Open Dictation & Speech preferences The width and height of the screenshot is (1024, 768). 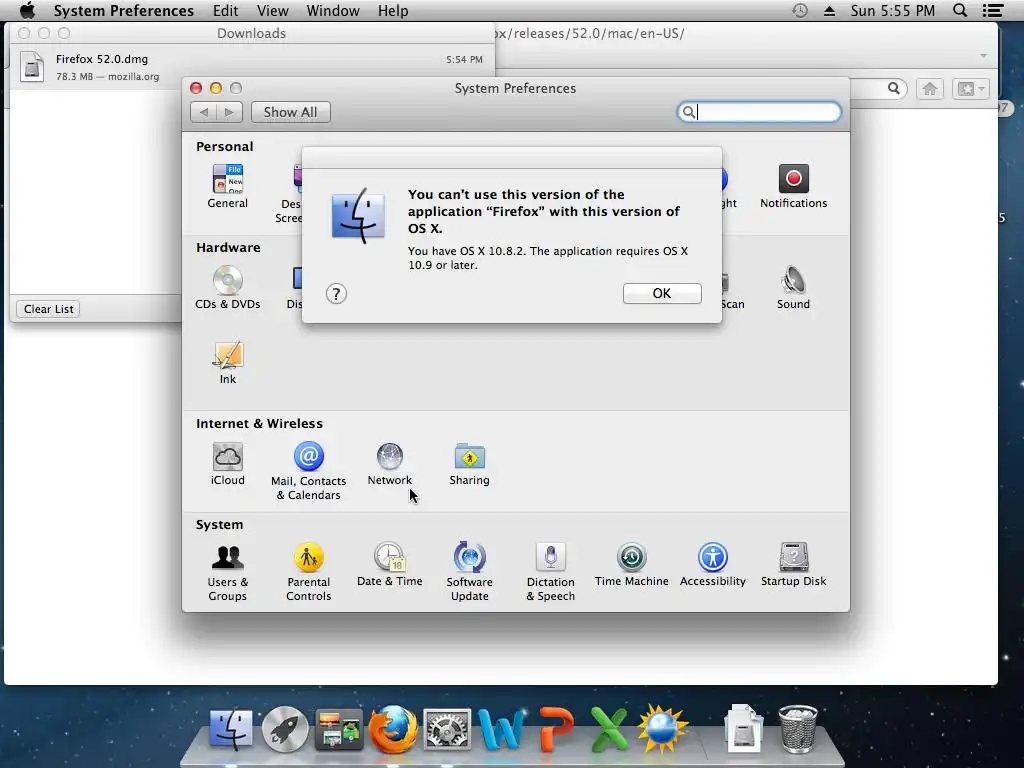551,572
